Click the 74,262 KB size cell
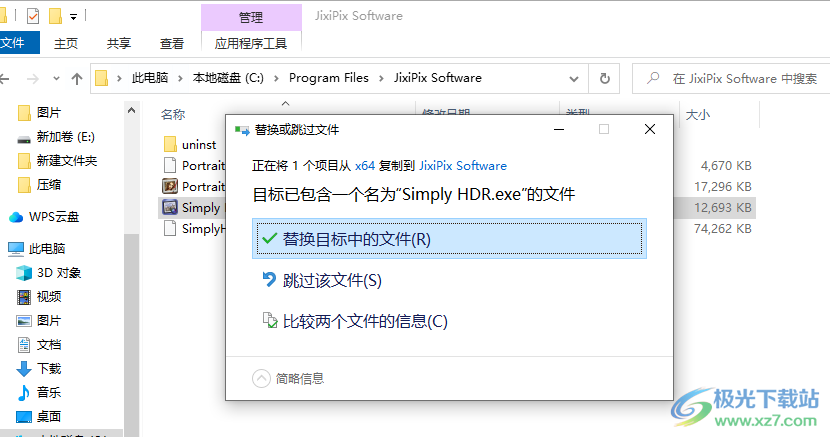 [723, 229]
